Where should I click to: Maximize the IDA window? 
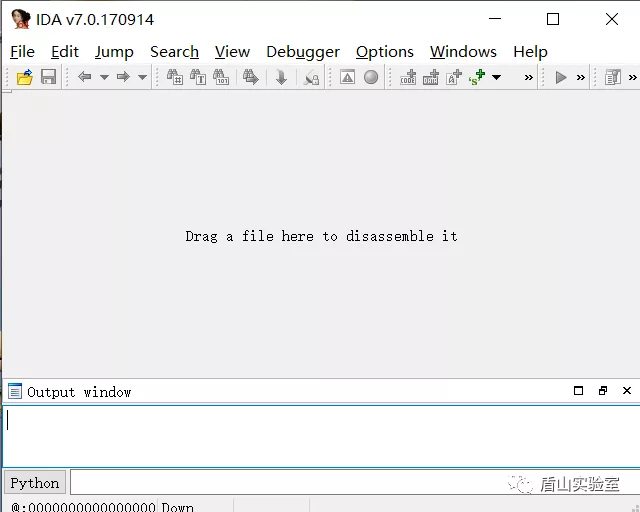click(553, 19)
